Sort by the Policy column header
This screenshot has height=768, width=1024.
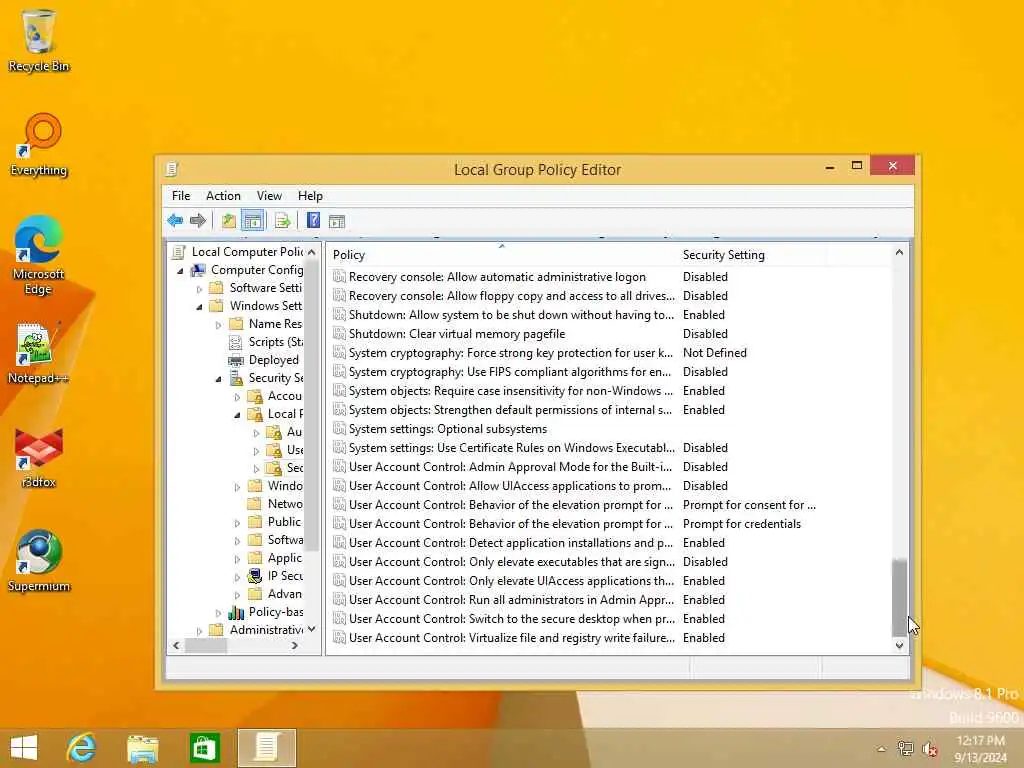[x=502, y=255]
